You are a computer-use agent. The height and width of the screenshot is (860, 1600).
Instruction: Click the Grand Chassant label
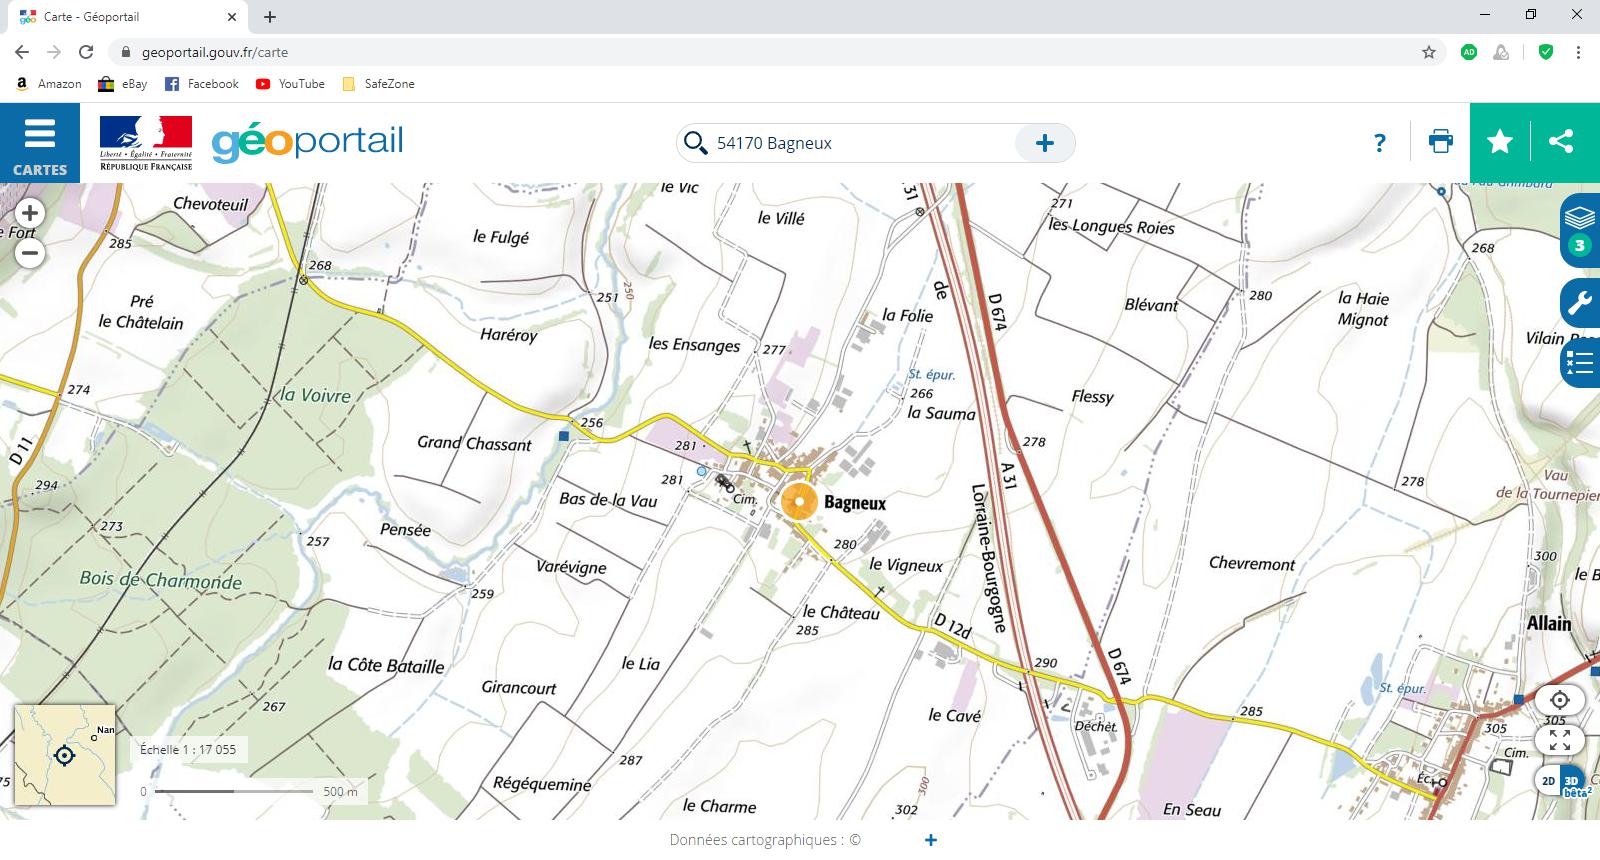pyautogui.click(x=475, y=443)
